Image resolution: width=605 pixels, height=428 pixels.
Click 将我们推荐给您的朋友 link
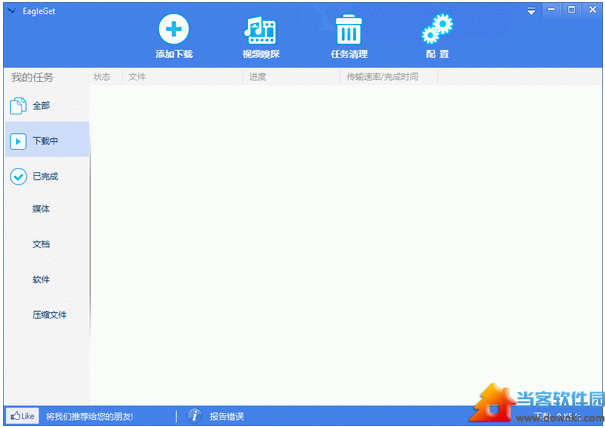[90, 416]
